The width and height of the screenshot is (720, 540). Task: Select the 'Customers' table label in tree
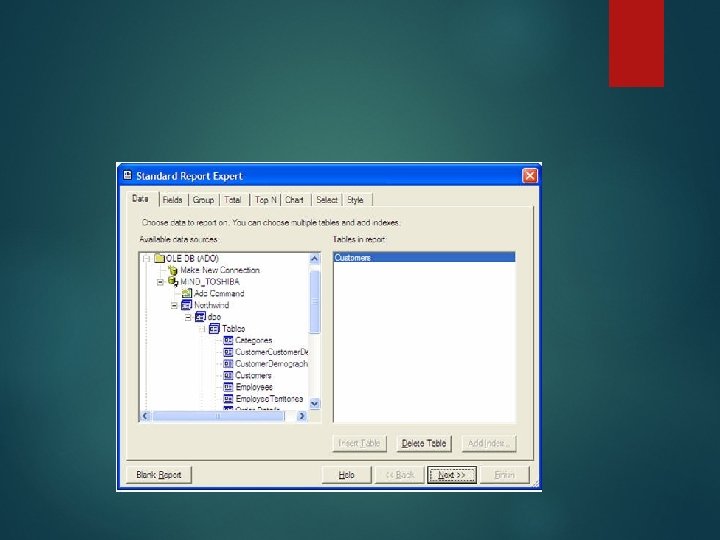(x=253, y=376)
